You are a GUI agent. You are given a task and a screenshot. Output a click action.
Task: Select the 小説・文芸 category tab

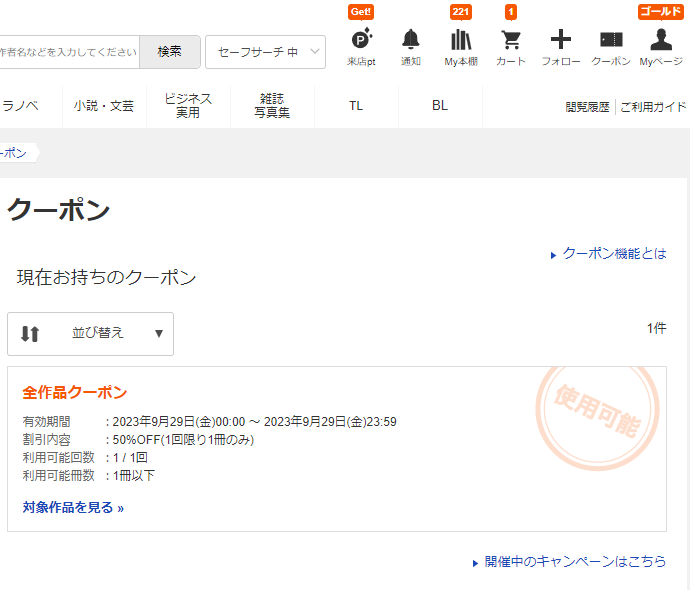(x=104, y=106)
